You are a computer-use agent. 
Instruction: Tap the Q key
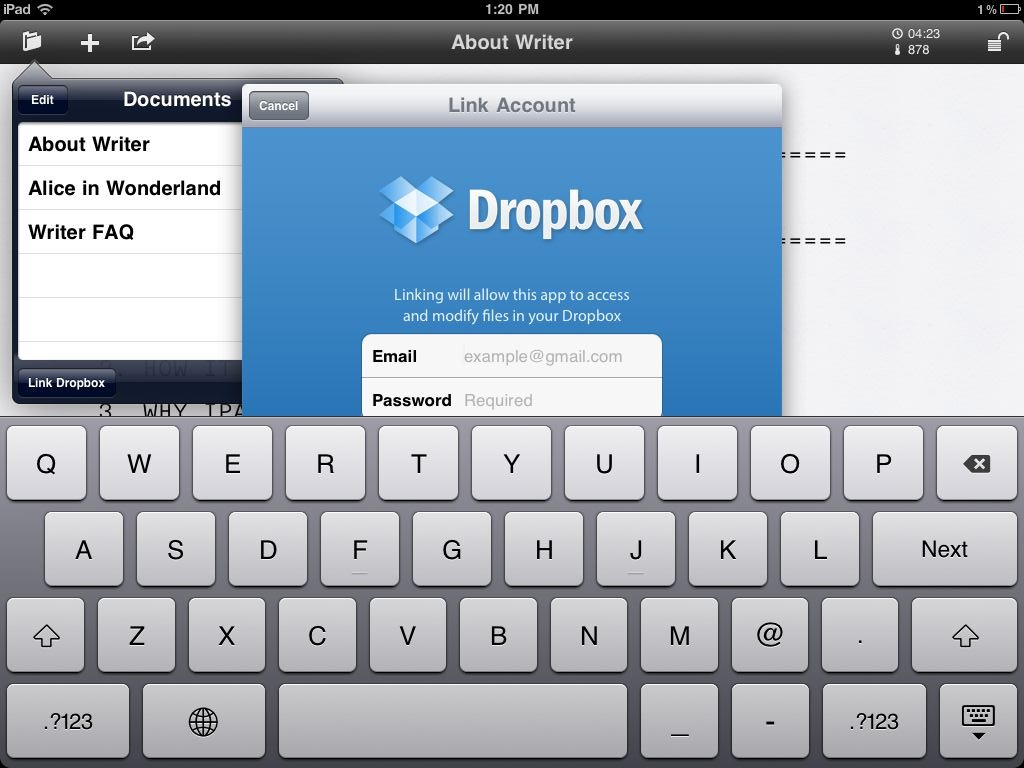[x=46, y=464]
